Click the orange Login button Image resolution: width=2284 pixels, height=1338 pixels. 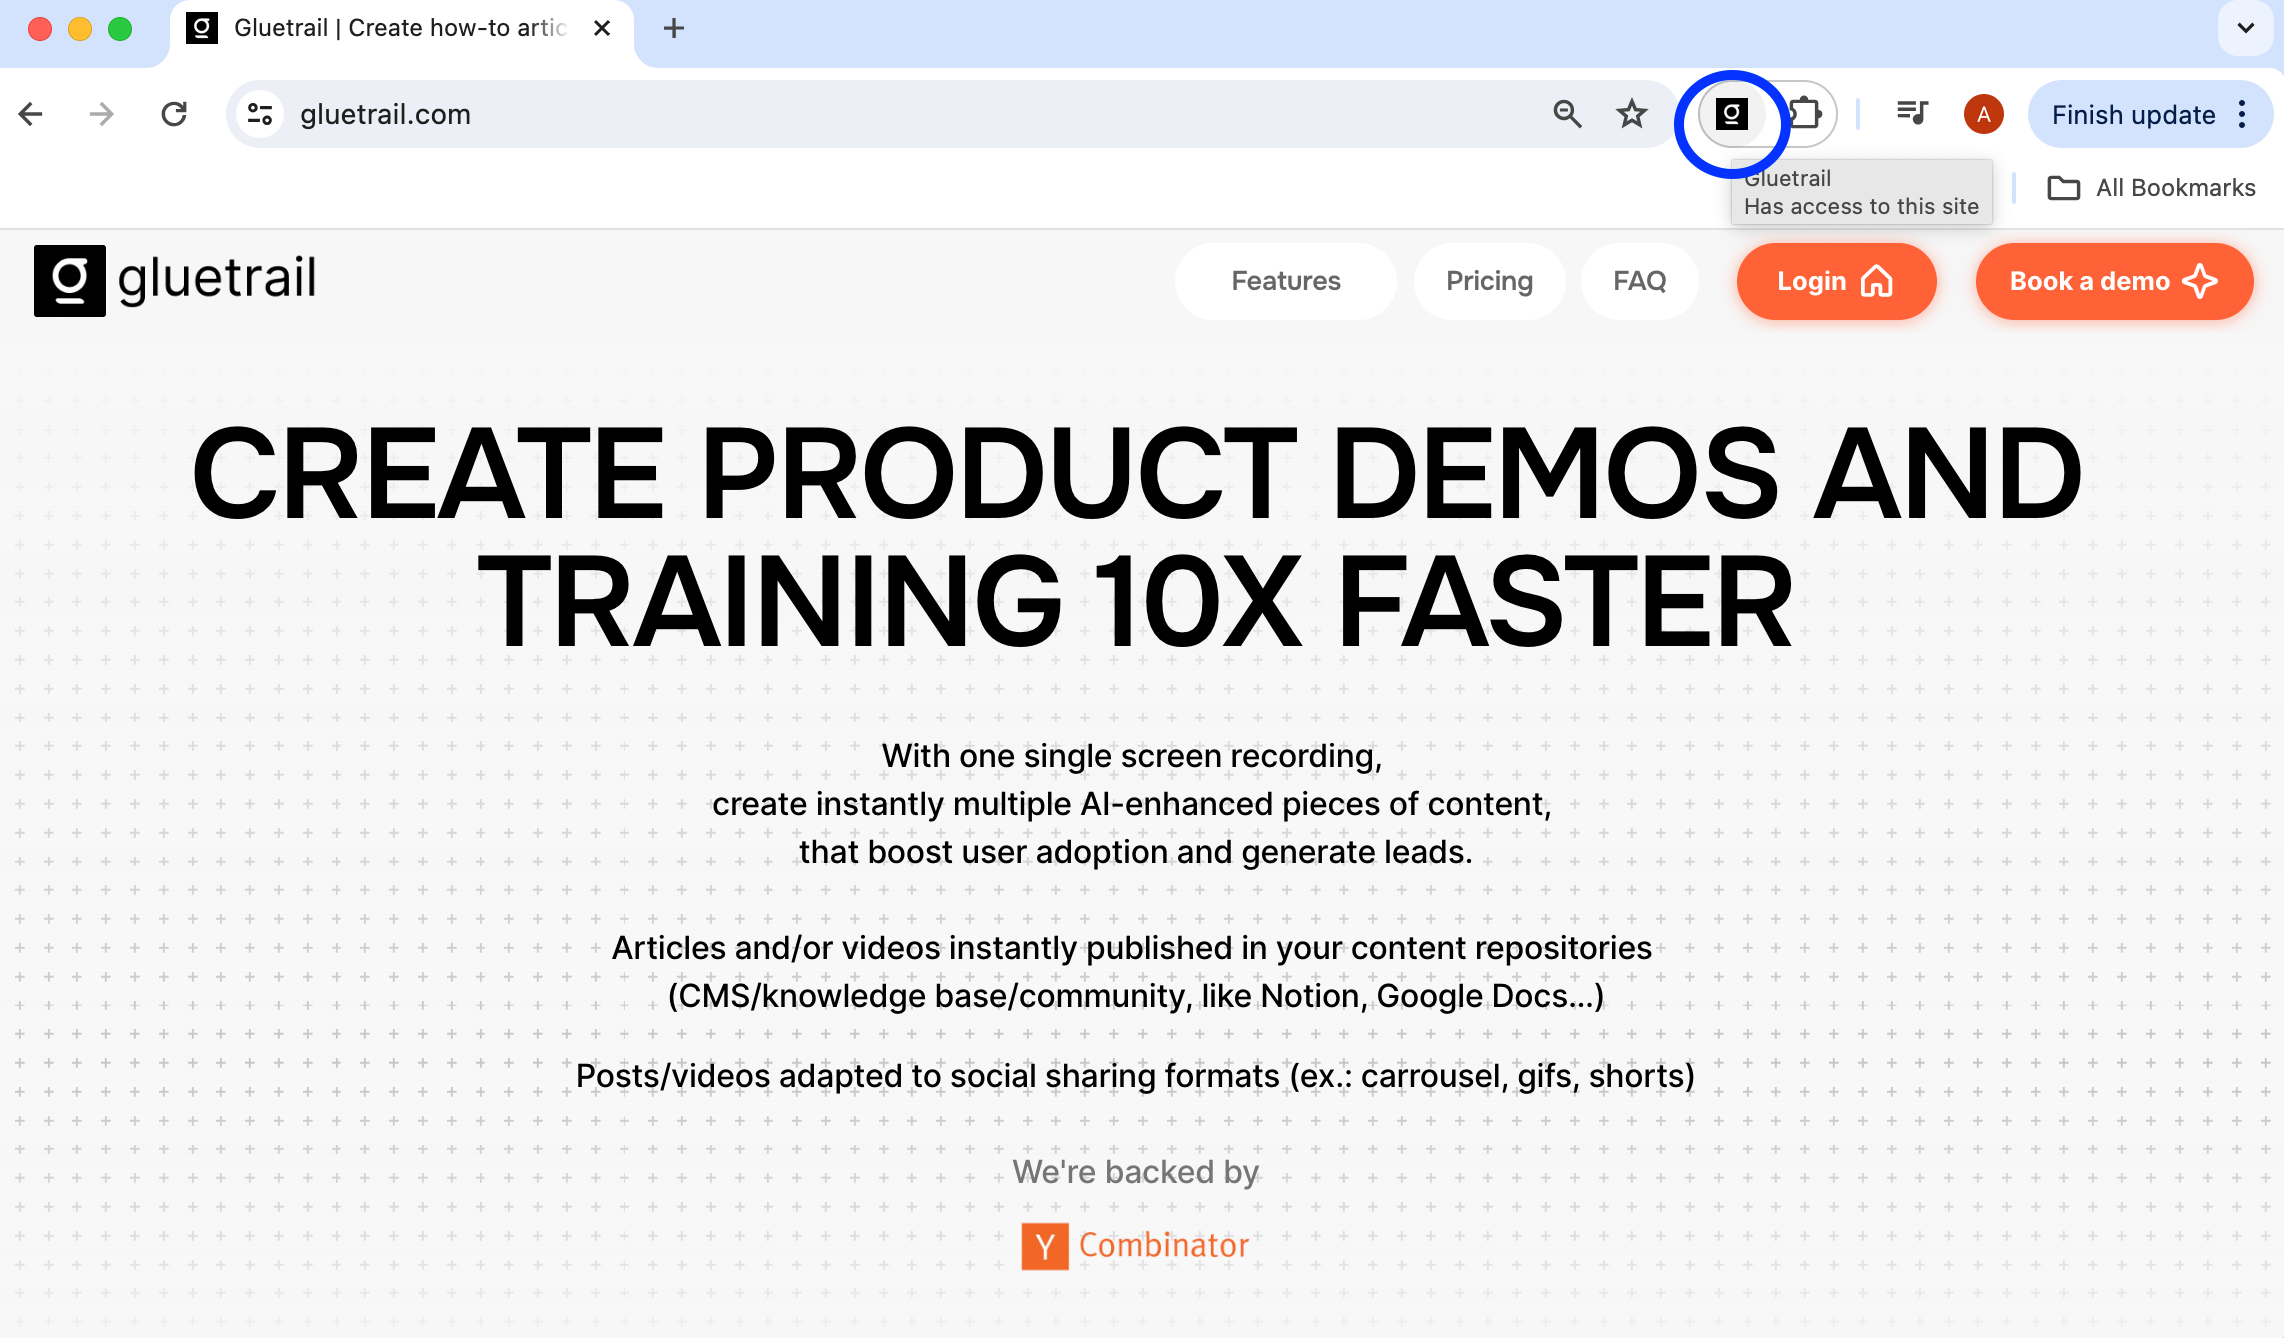(x=1835, y=281)
